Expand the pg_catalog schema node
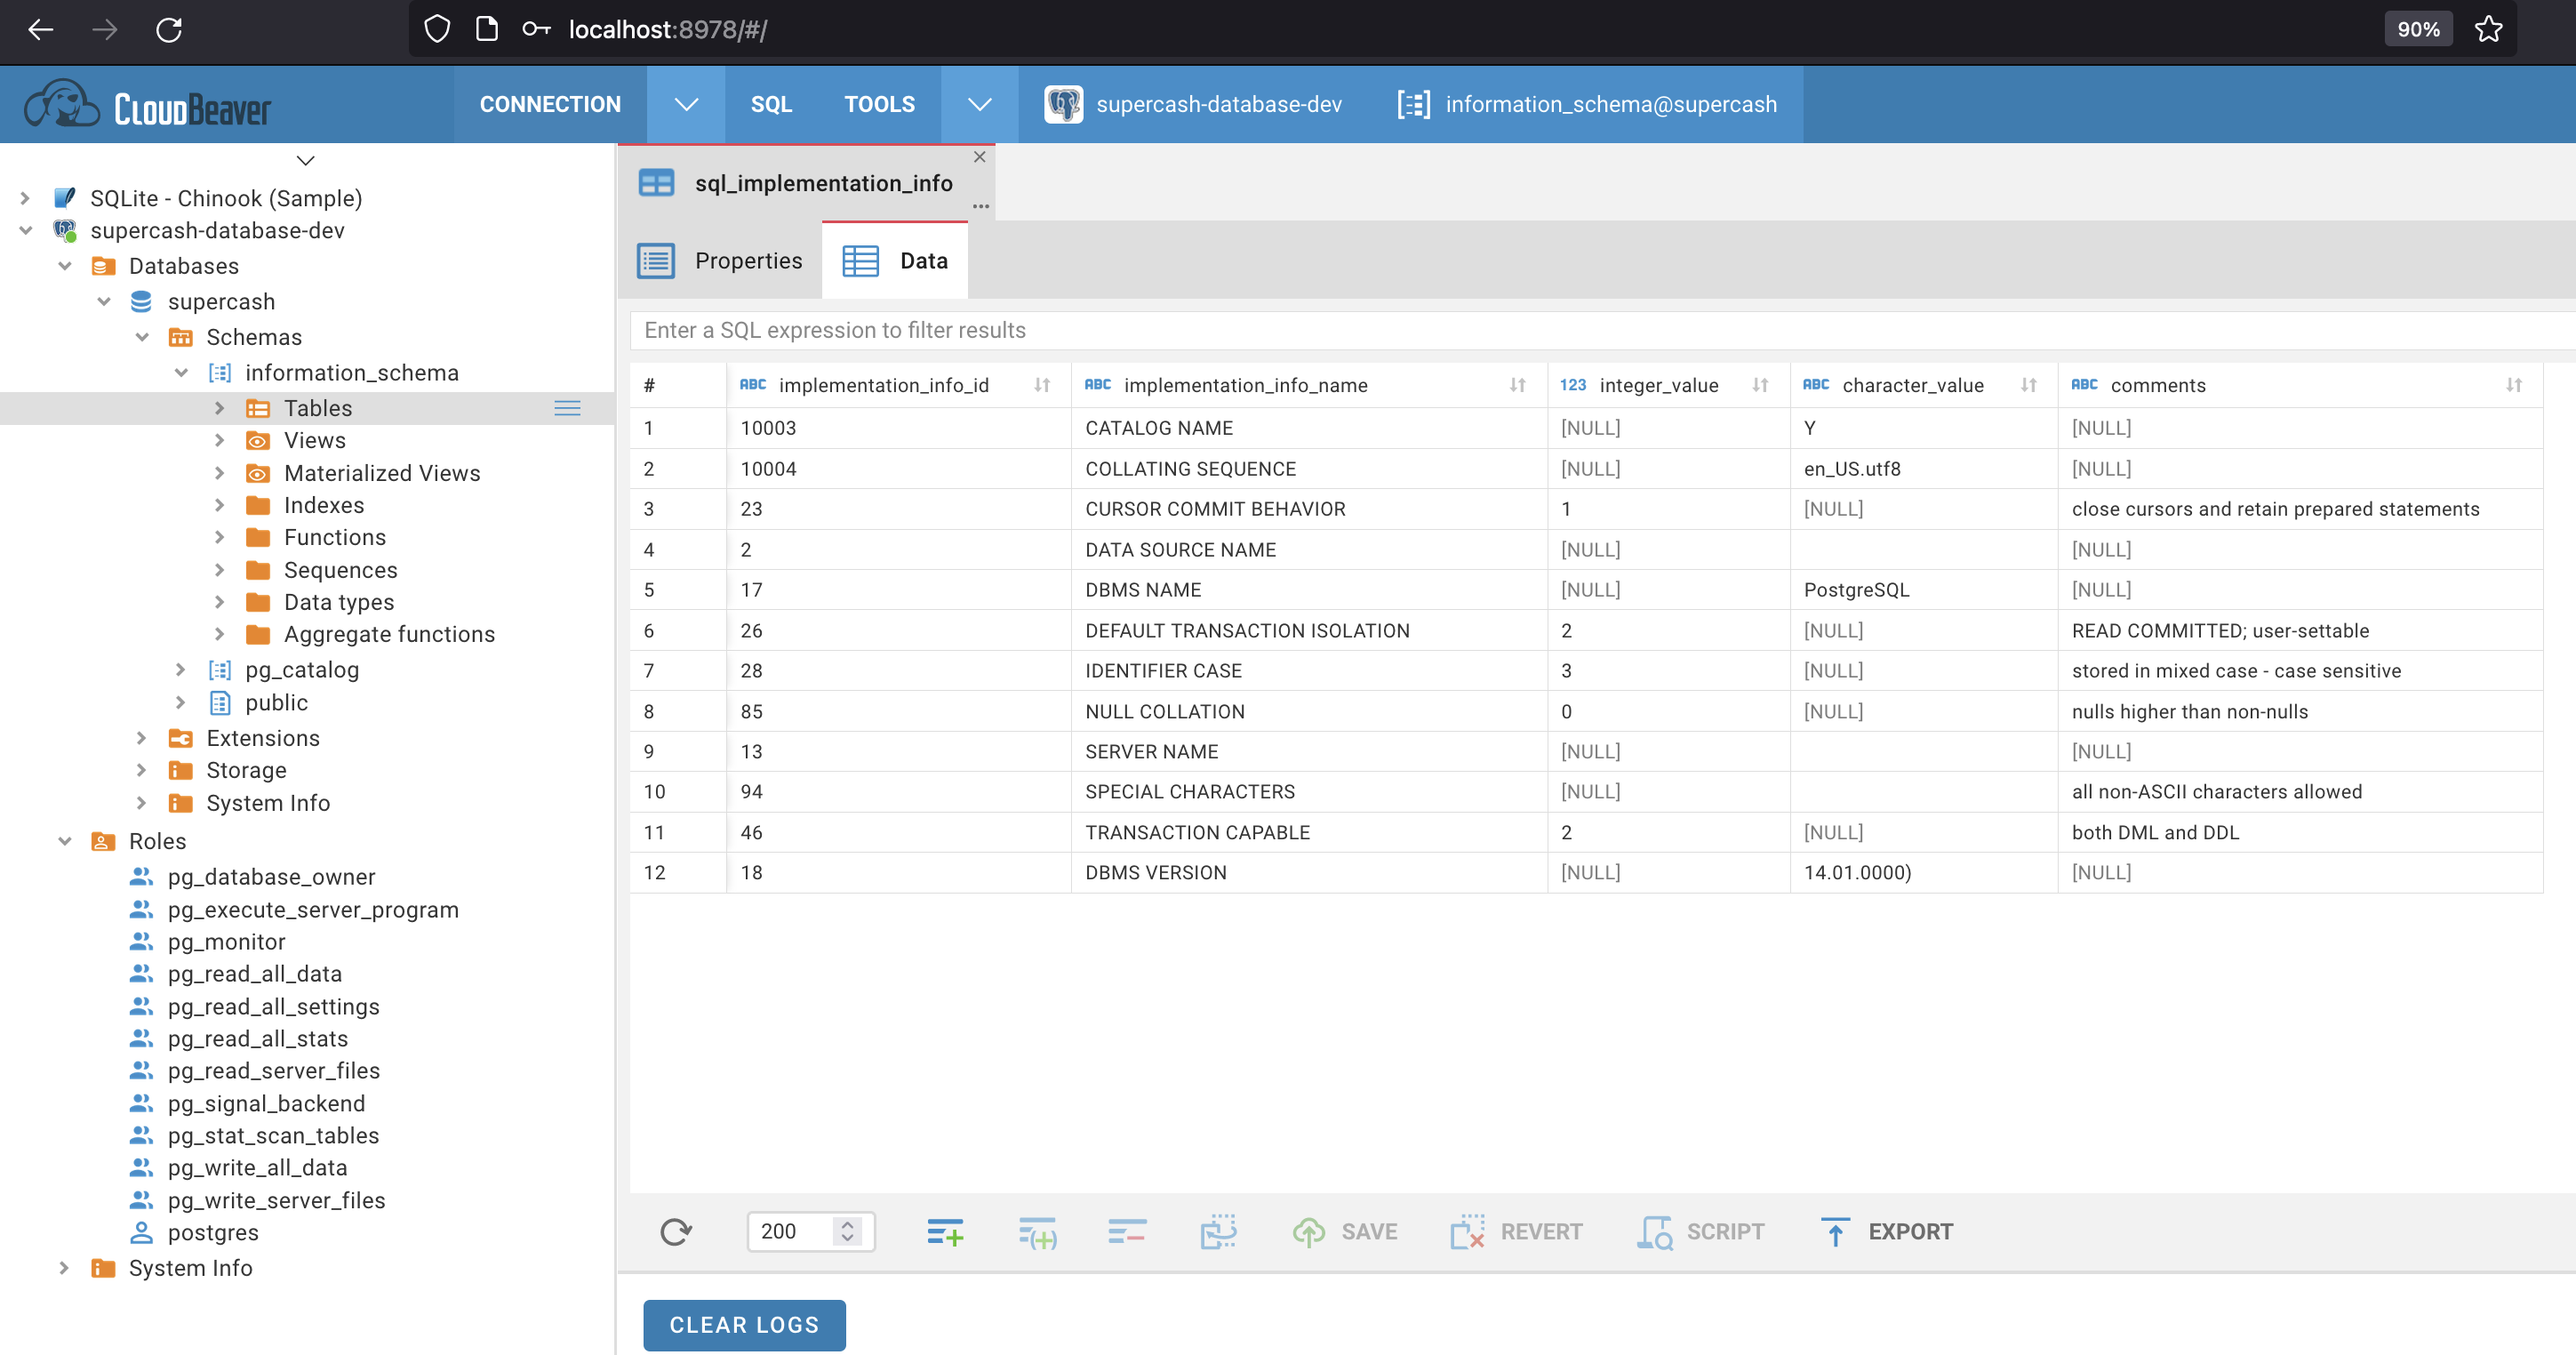This screenshot has width=2576, height=1355. coord(181,670)
